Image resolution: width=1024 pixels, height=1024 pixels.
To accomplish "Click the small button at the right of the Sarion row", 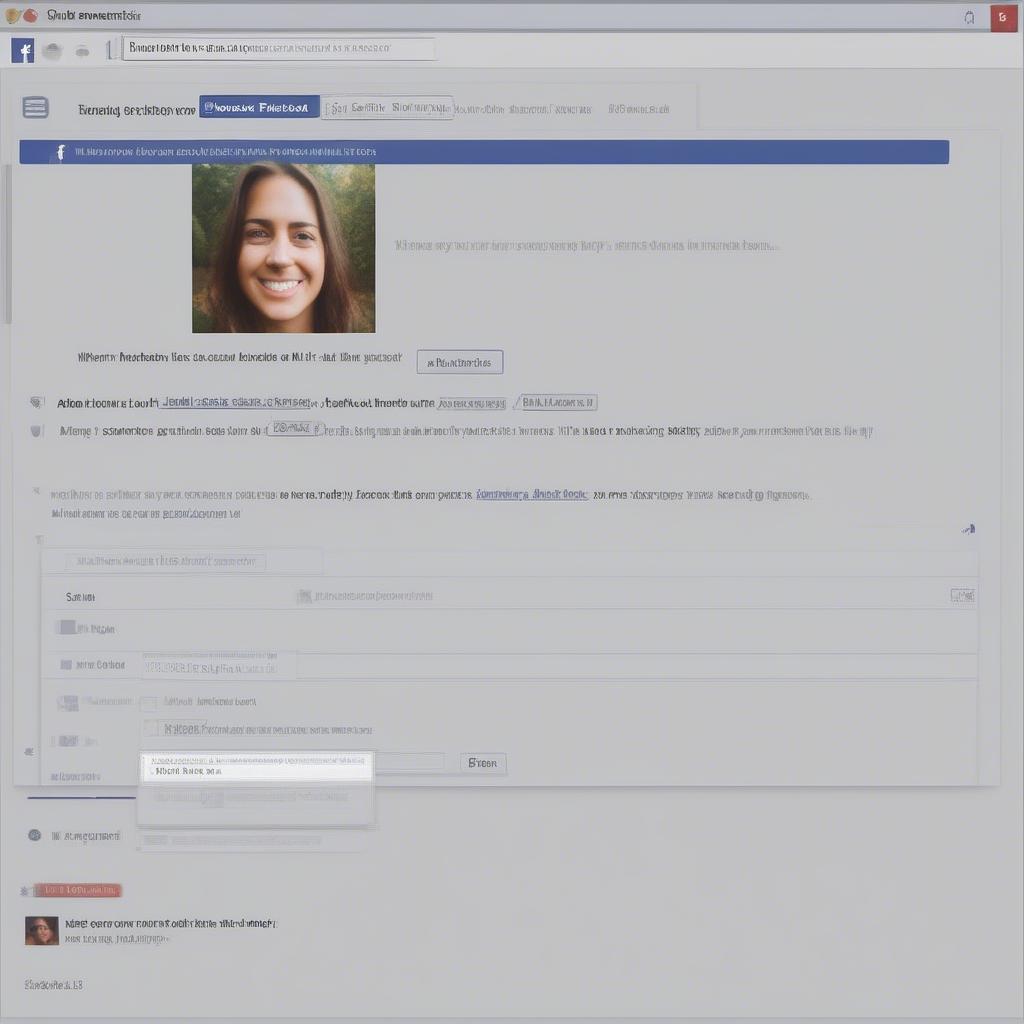I will (963, 596).
